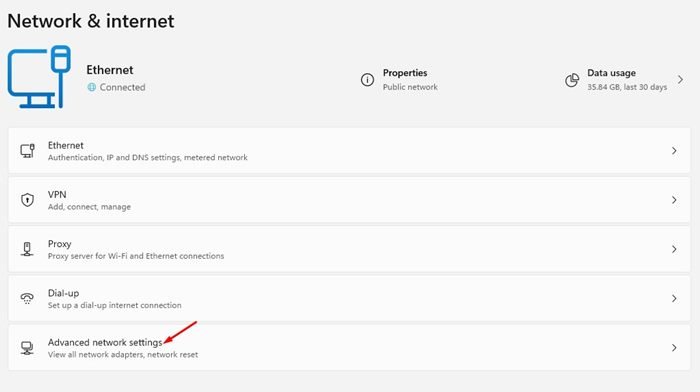Click the globe icon beside Connected
Image resolution: width=700 pixels, height=392 pixels.
point(92,87)
